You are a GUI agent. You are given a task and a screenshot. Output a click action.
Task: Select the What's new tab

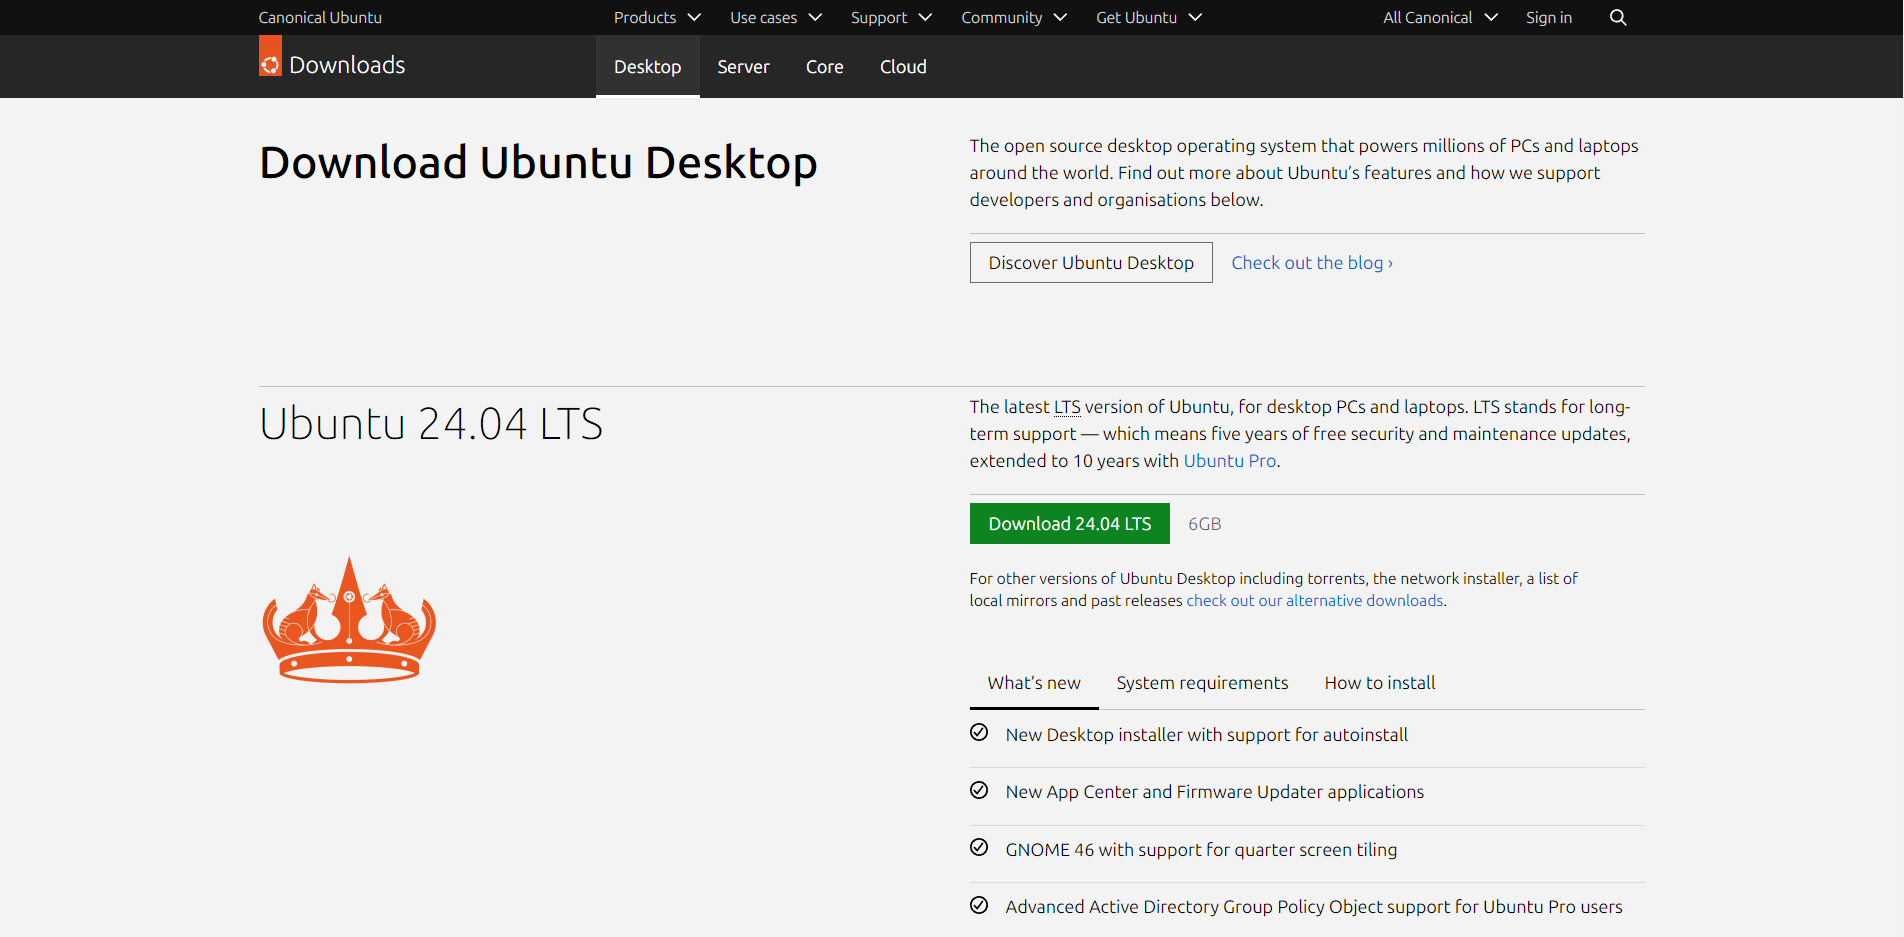tap(1034, 683)
